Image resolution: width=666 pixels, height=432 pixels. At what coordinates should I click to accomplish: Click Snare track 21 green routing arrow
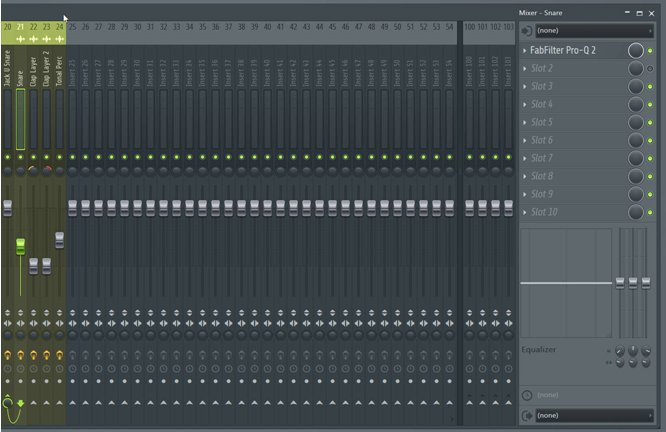pyautogui.click(x=20, y=403)
